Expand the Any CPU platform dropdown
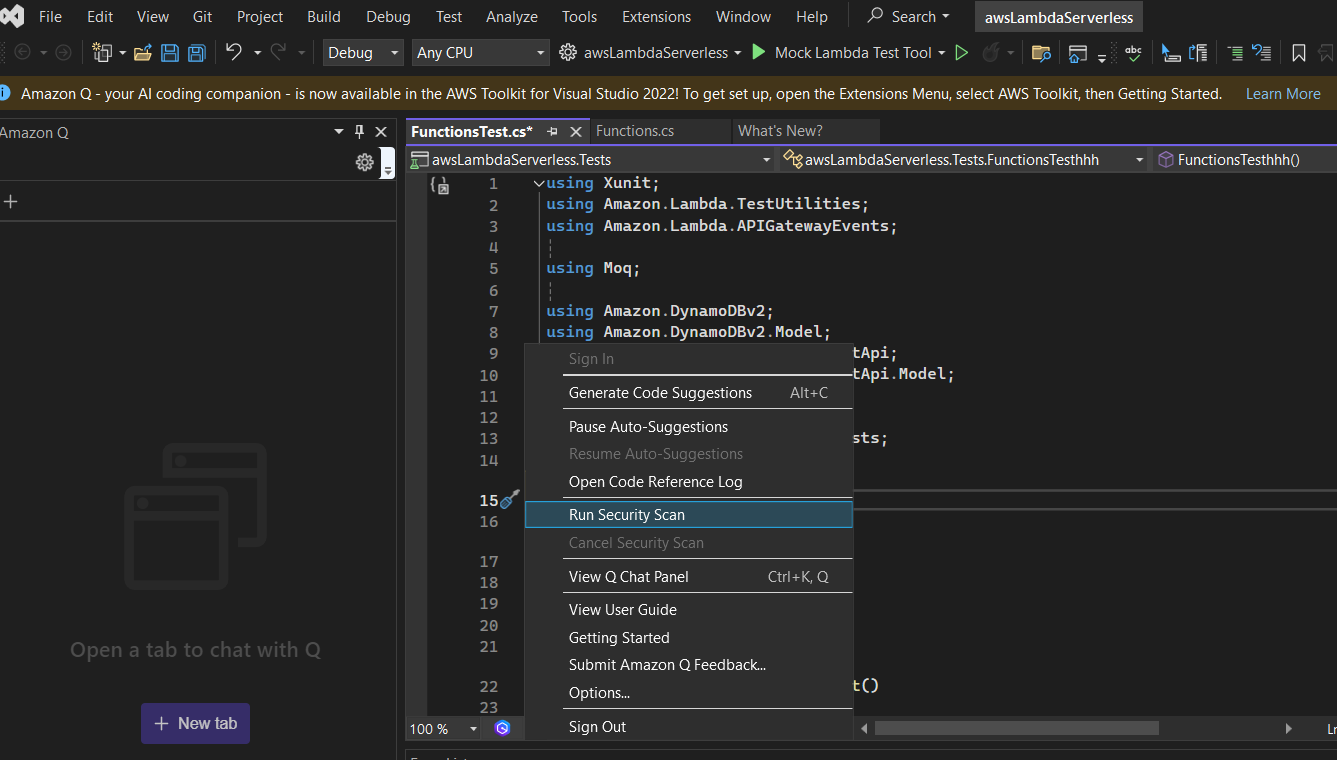The image size is (1337, 760). click(x=480, y=52)
